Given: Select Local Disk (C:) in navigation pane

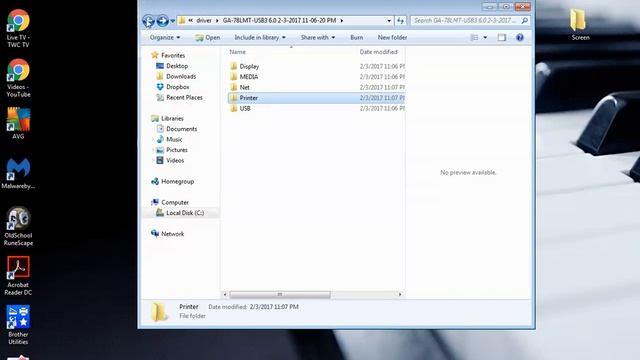Looking at the screenshot, I should [x=184, y=213].
